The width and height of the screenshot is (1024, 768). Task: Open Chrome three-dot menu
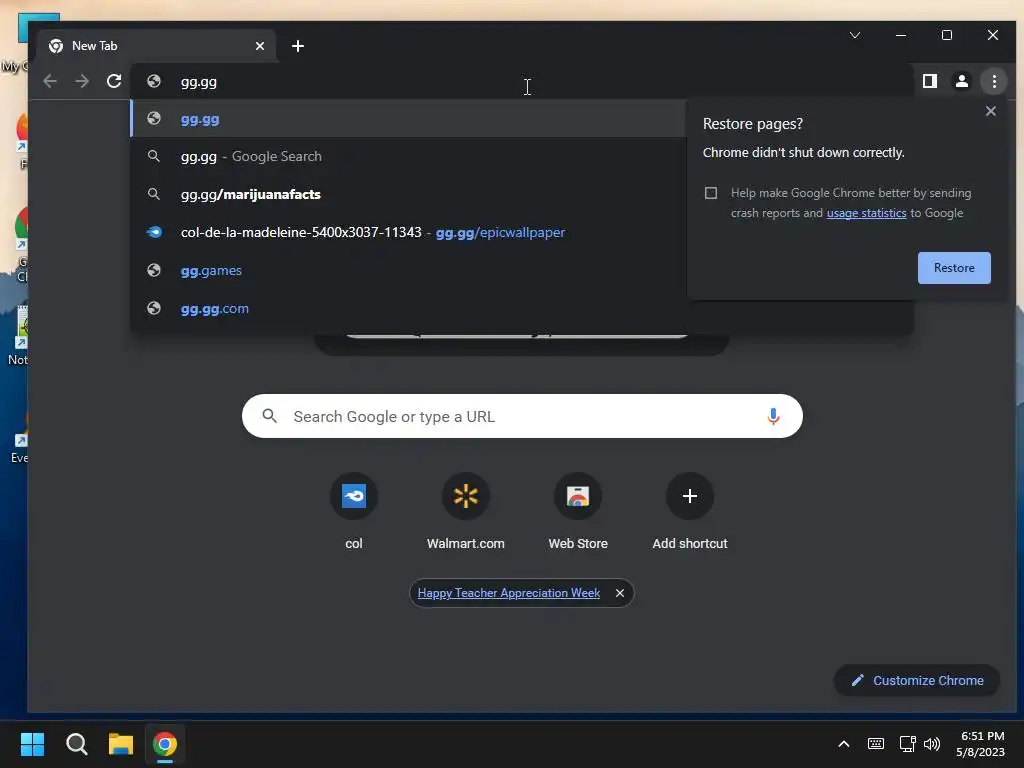[x=994, y=81]
